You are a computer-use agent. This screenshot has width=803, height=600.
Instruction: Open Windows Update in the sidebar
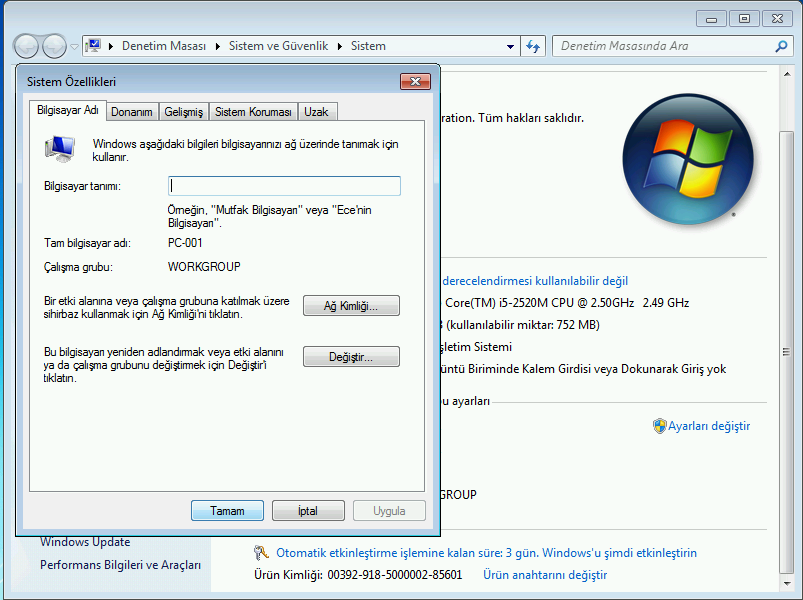(x=85, y=542)
